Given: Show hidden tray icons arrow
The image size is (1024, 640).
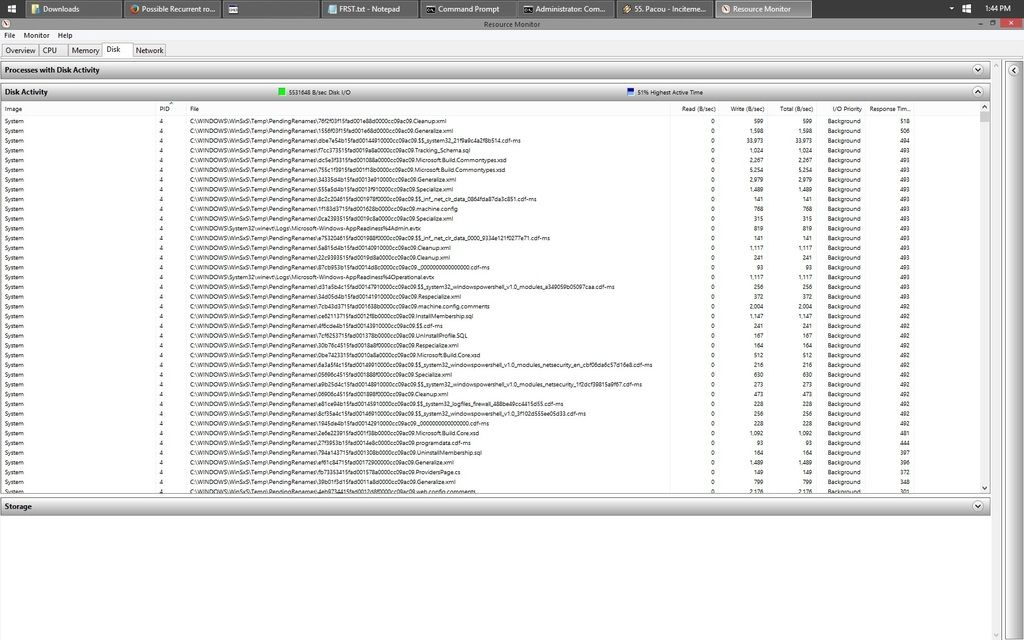Looking at the screenshot, I should (x=952, y=9).
